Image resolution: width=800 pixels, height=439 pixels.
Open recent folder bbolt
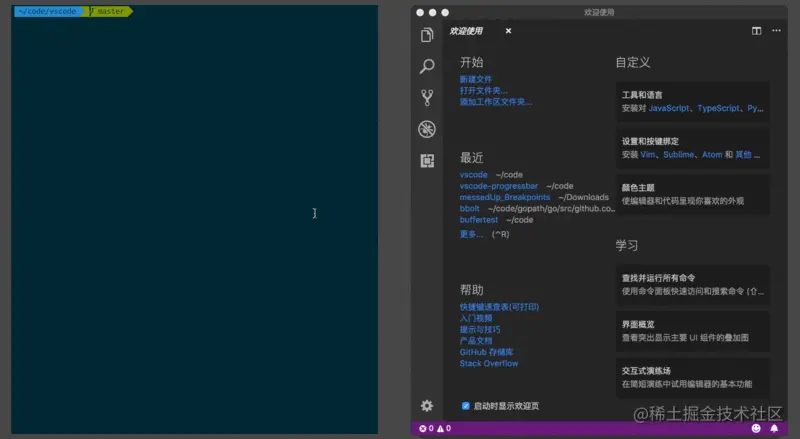point(469,208)
